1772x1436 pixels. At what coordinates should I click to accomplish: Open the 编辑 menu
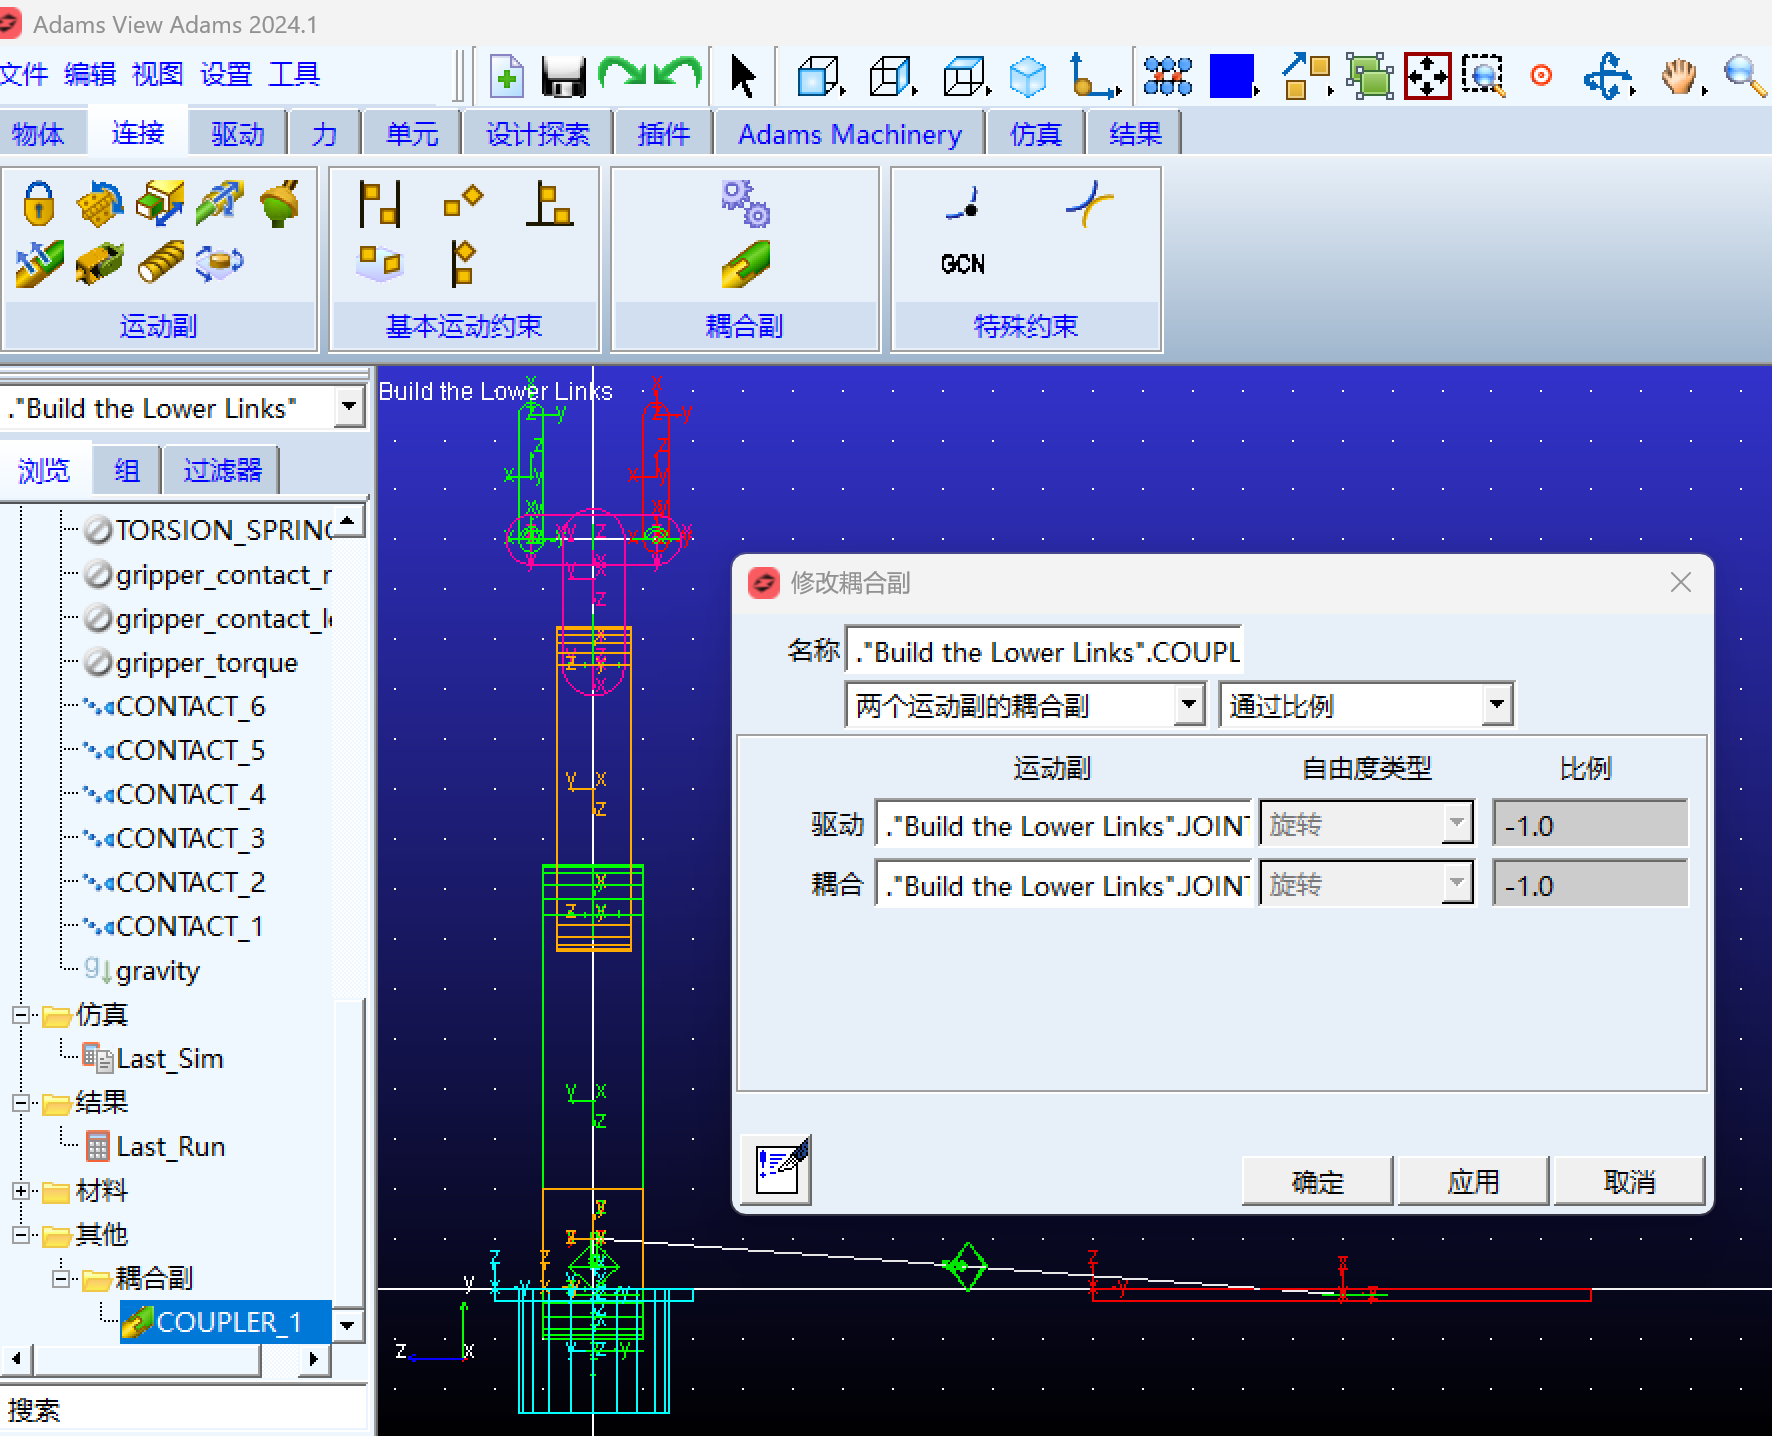pos(90,75)
